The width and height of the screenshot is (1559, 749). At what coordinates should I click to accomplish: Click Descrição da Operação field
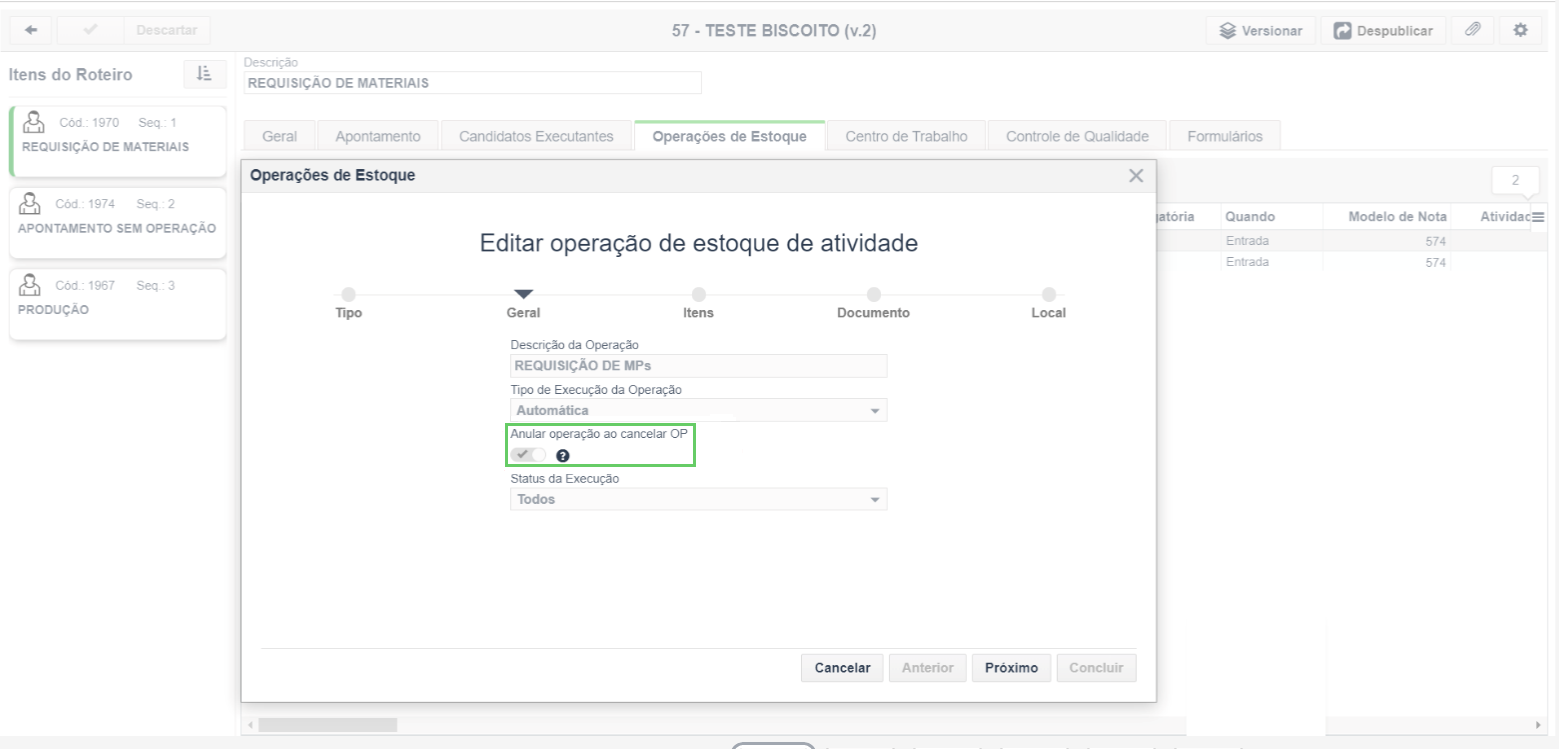point(698,366)
